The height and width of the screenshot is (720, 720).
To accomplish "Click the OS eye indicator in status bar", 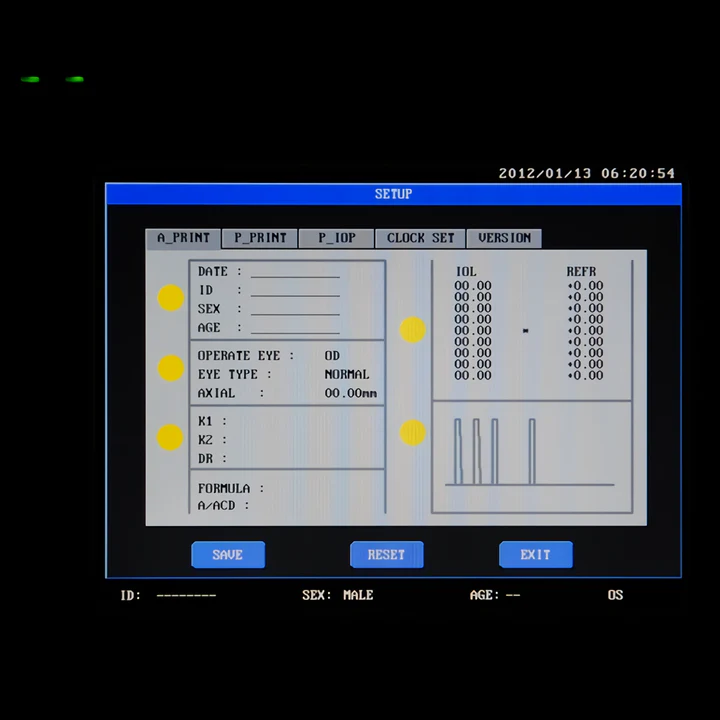I will tap(615, 595).
